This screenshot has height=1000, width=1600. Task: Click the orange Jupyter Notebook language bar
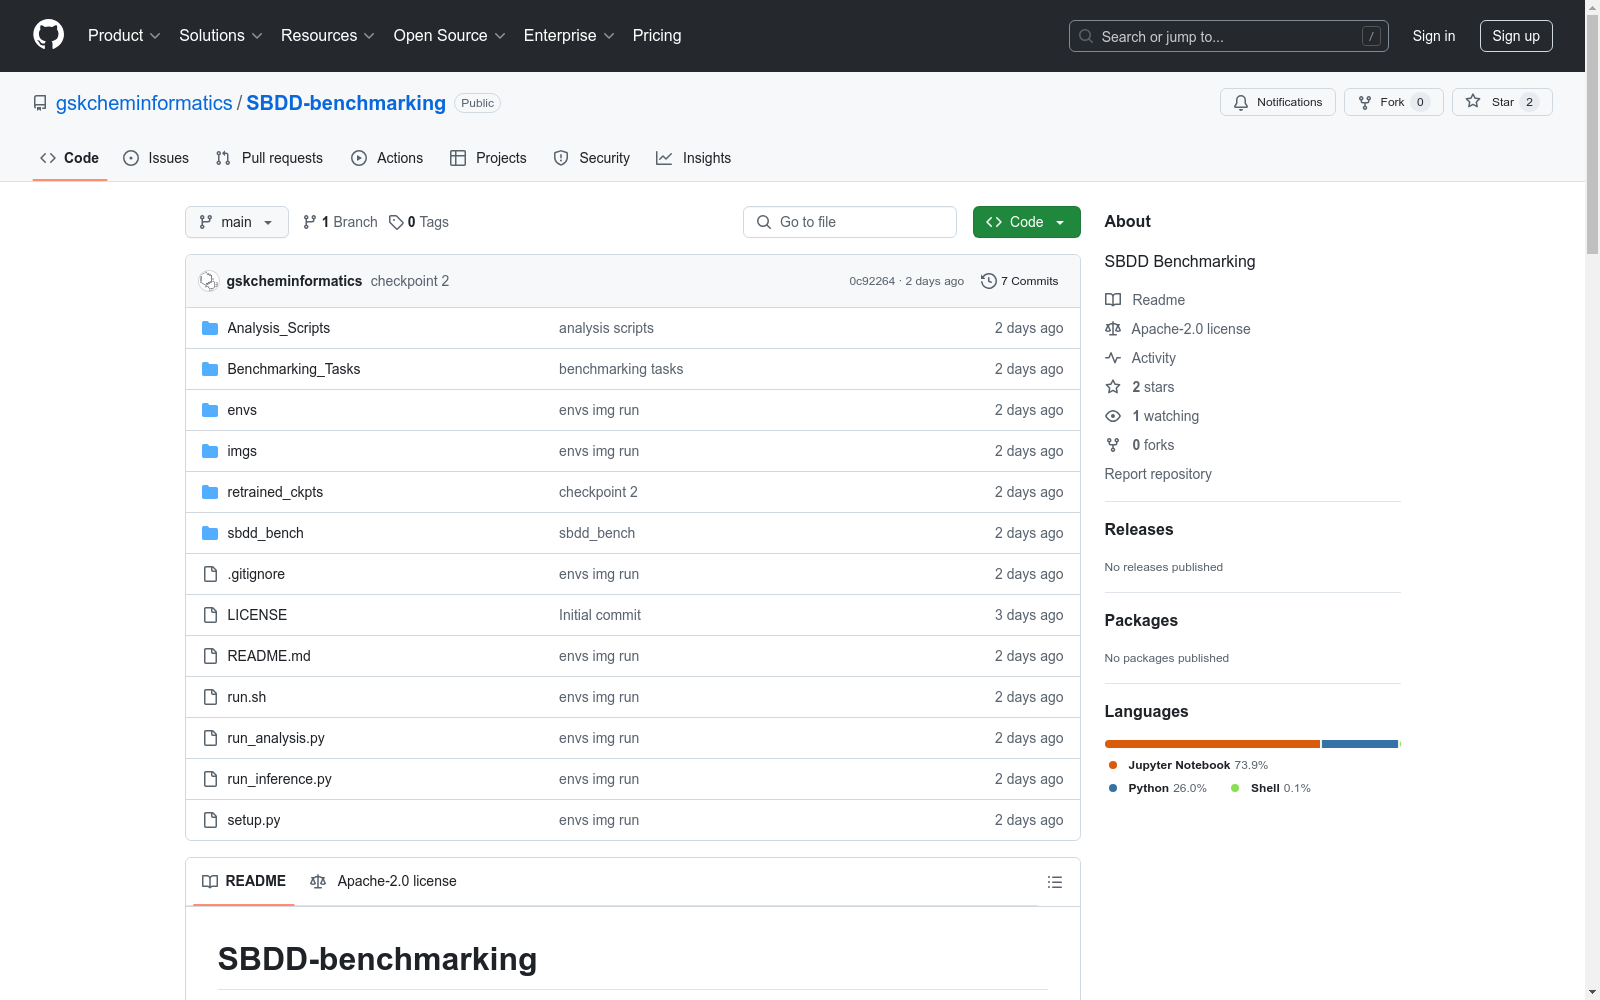[x=1211, y=744]
